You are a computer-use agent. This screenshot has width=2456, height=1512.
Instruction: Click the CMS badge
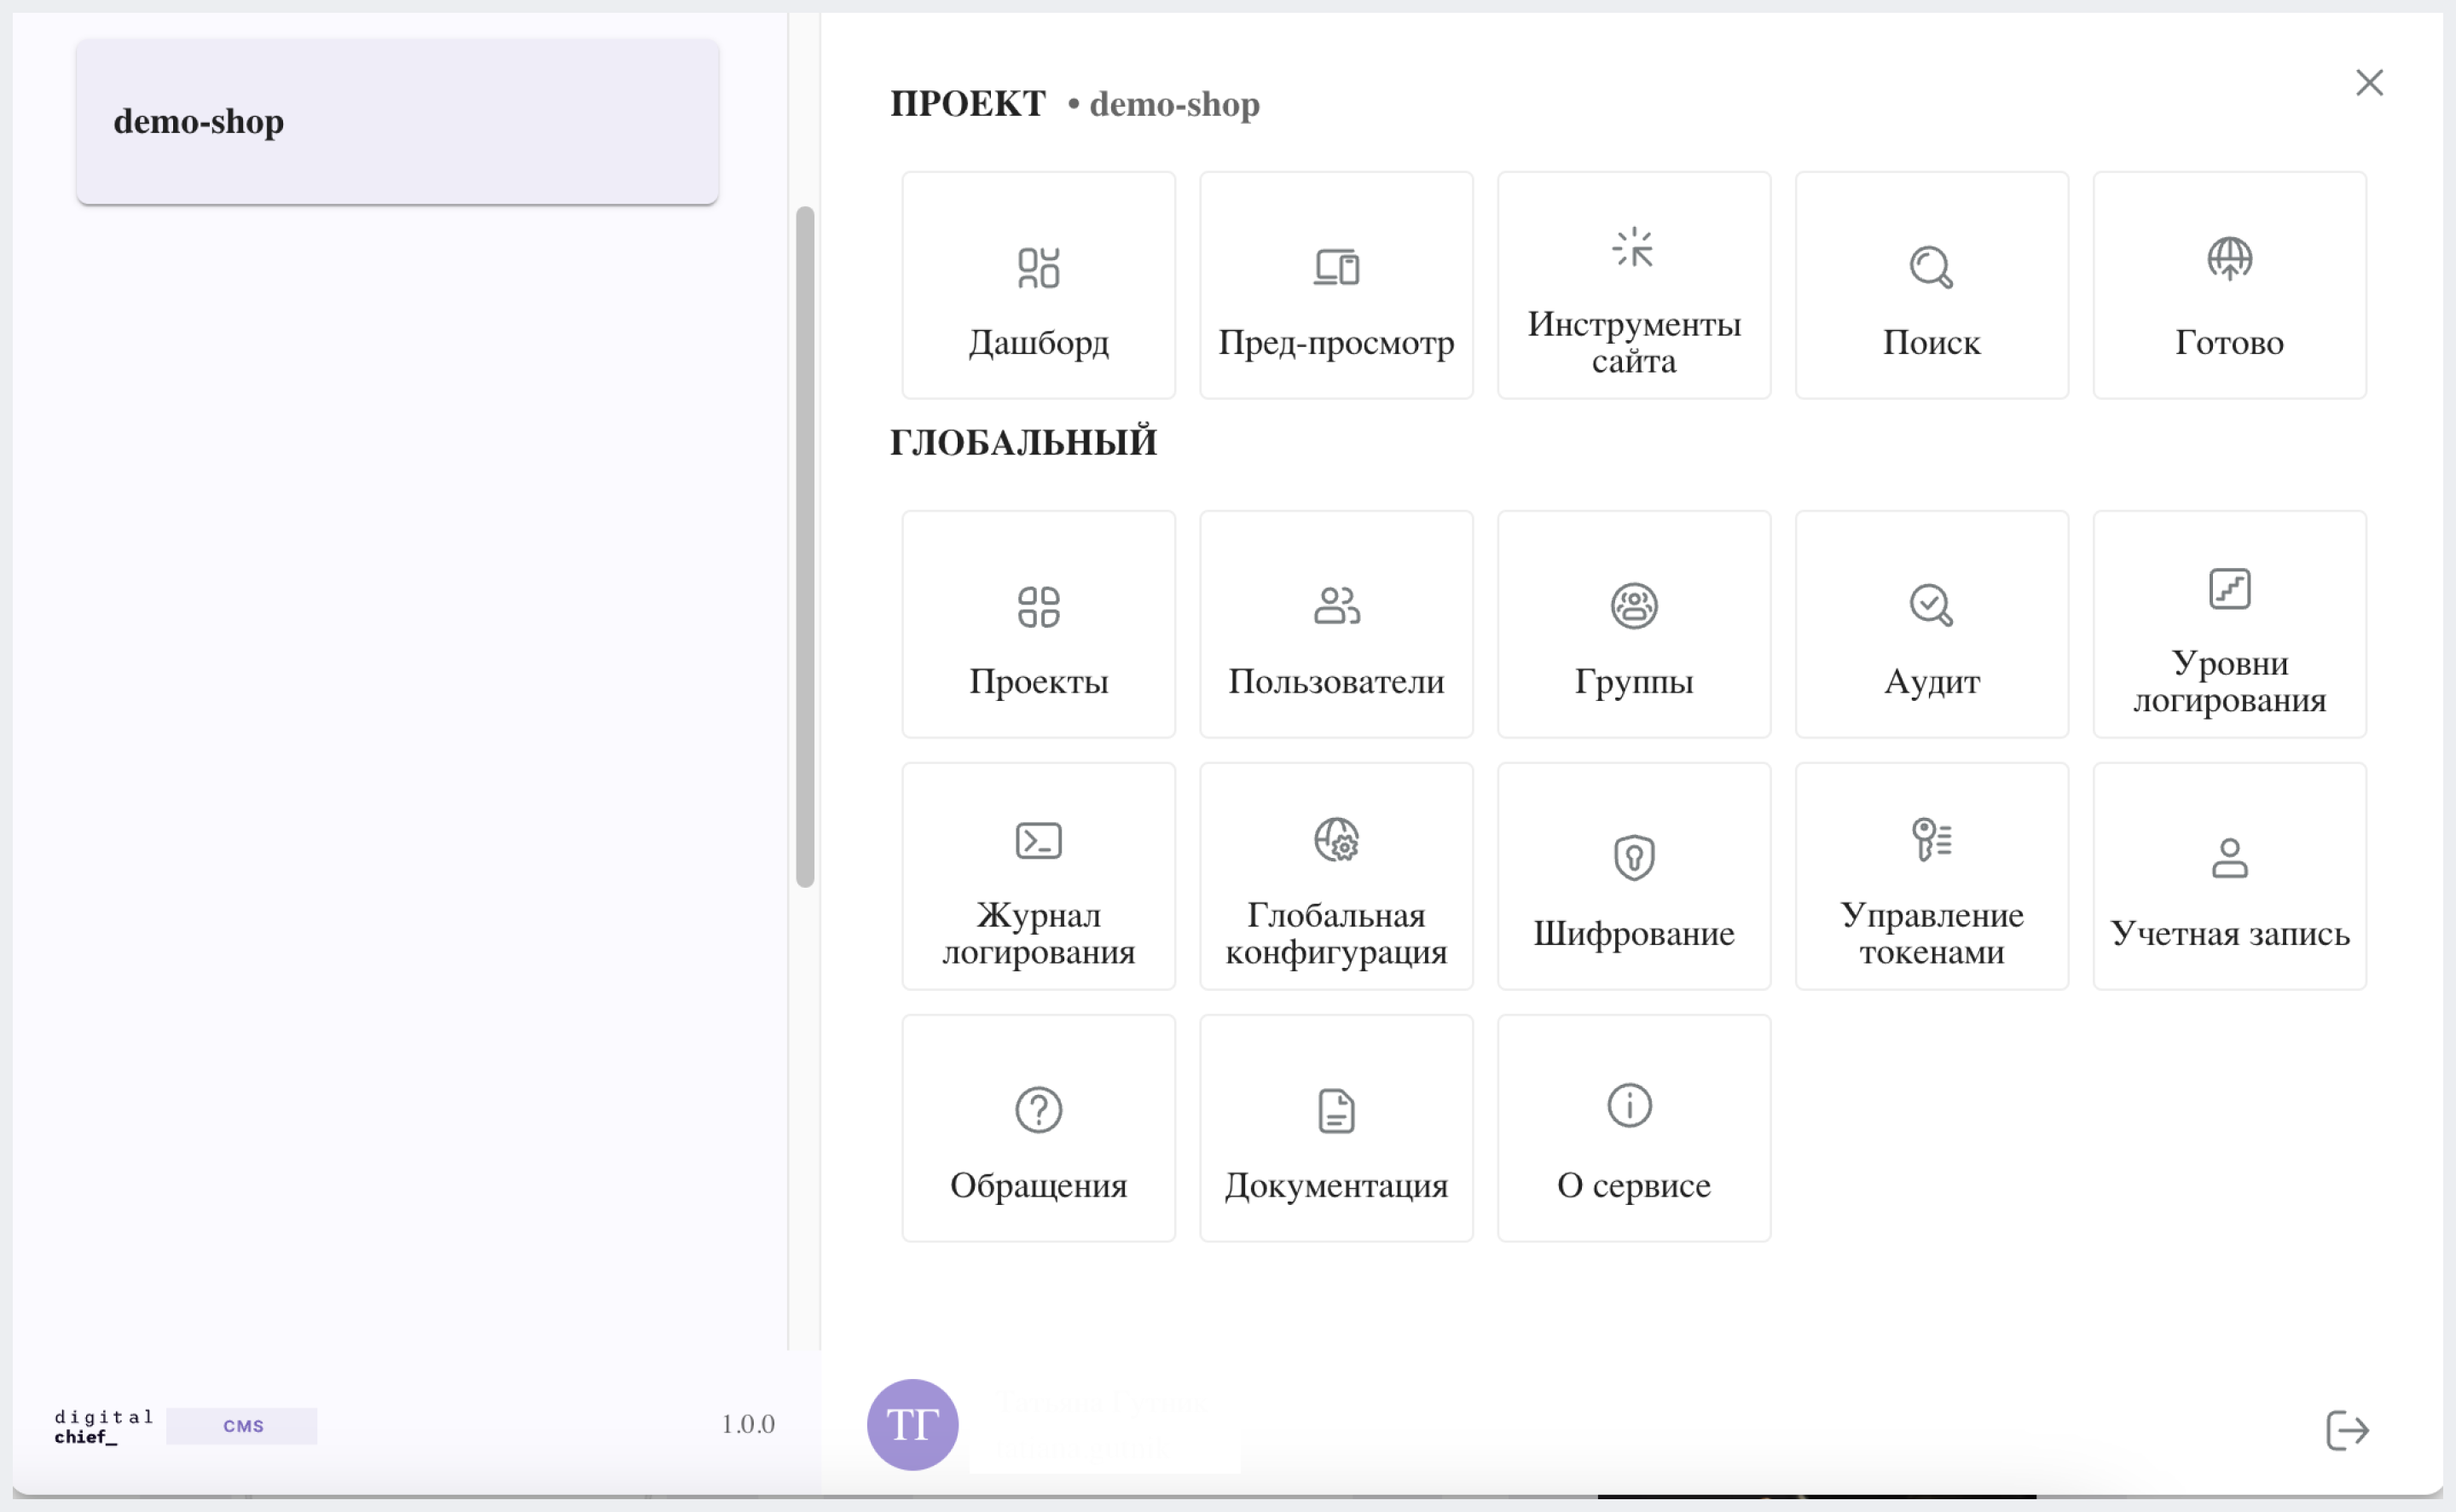pyautogui.click(x=242, y=1426)
